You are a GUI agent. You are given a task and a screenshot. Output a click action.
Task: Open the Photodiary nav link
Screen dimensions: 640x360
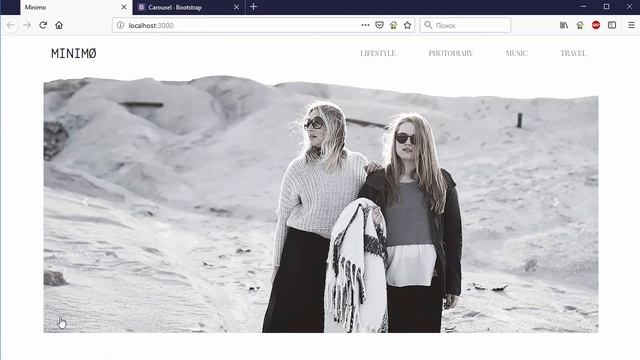point(451,53)
